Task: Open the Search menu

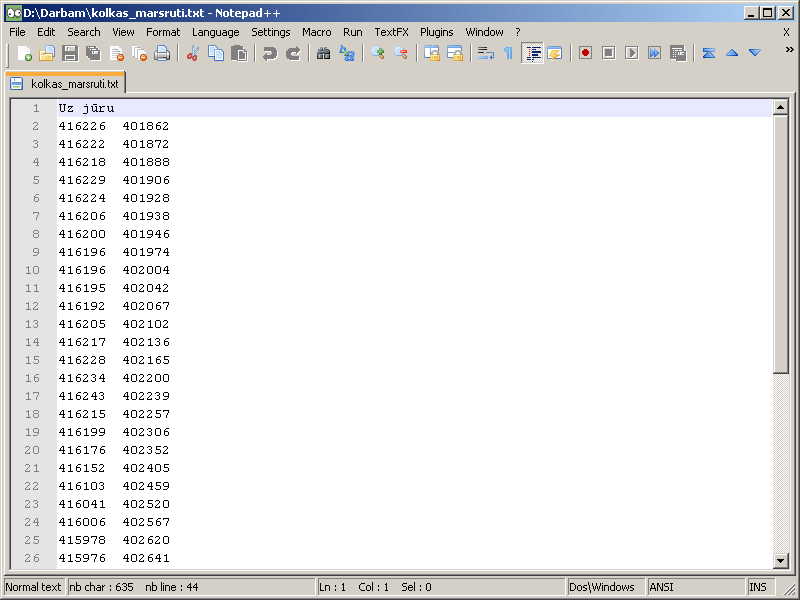Action: pos(84,32)
